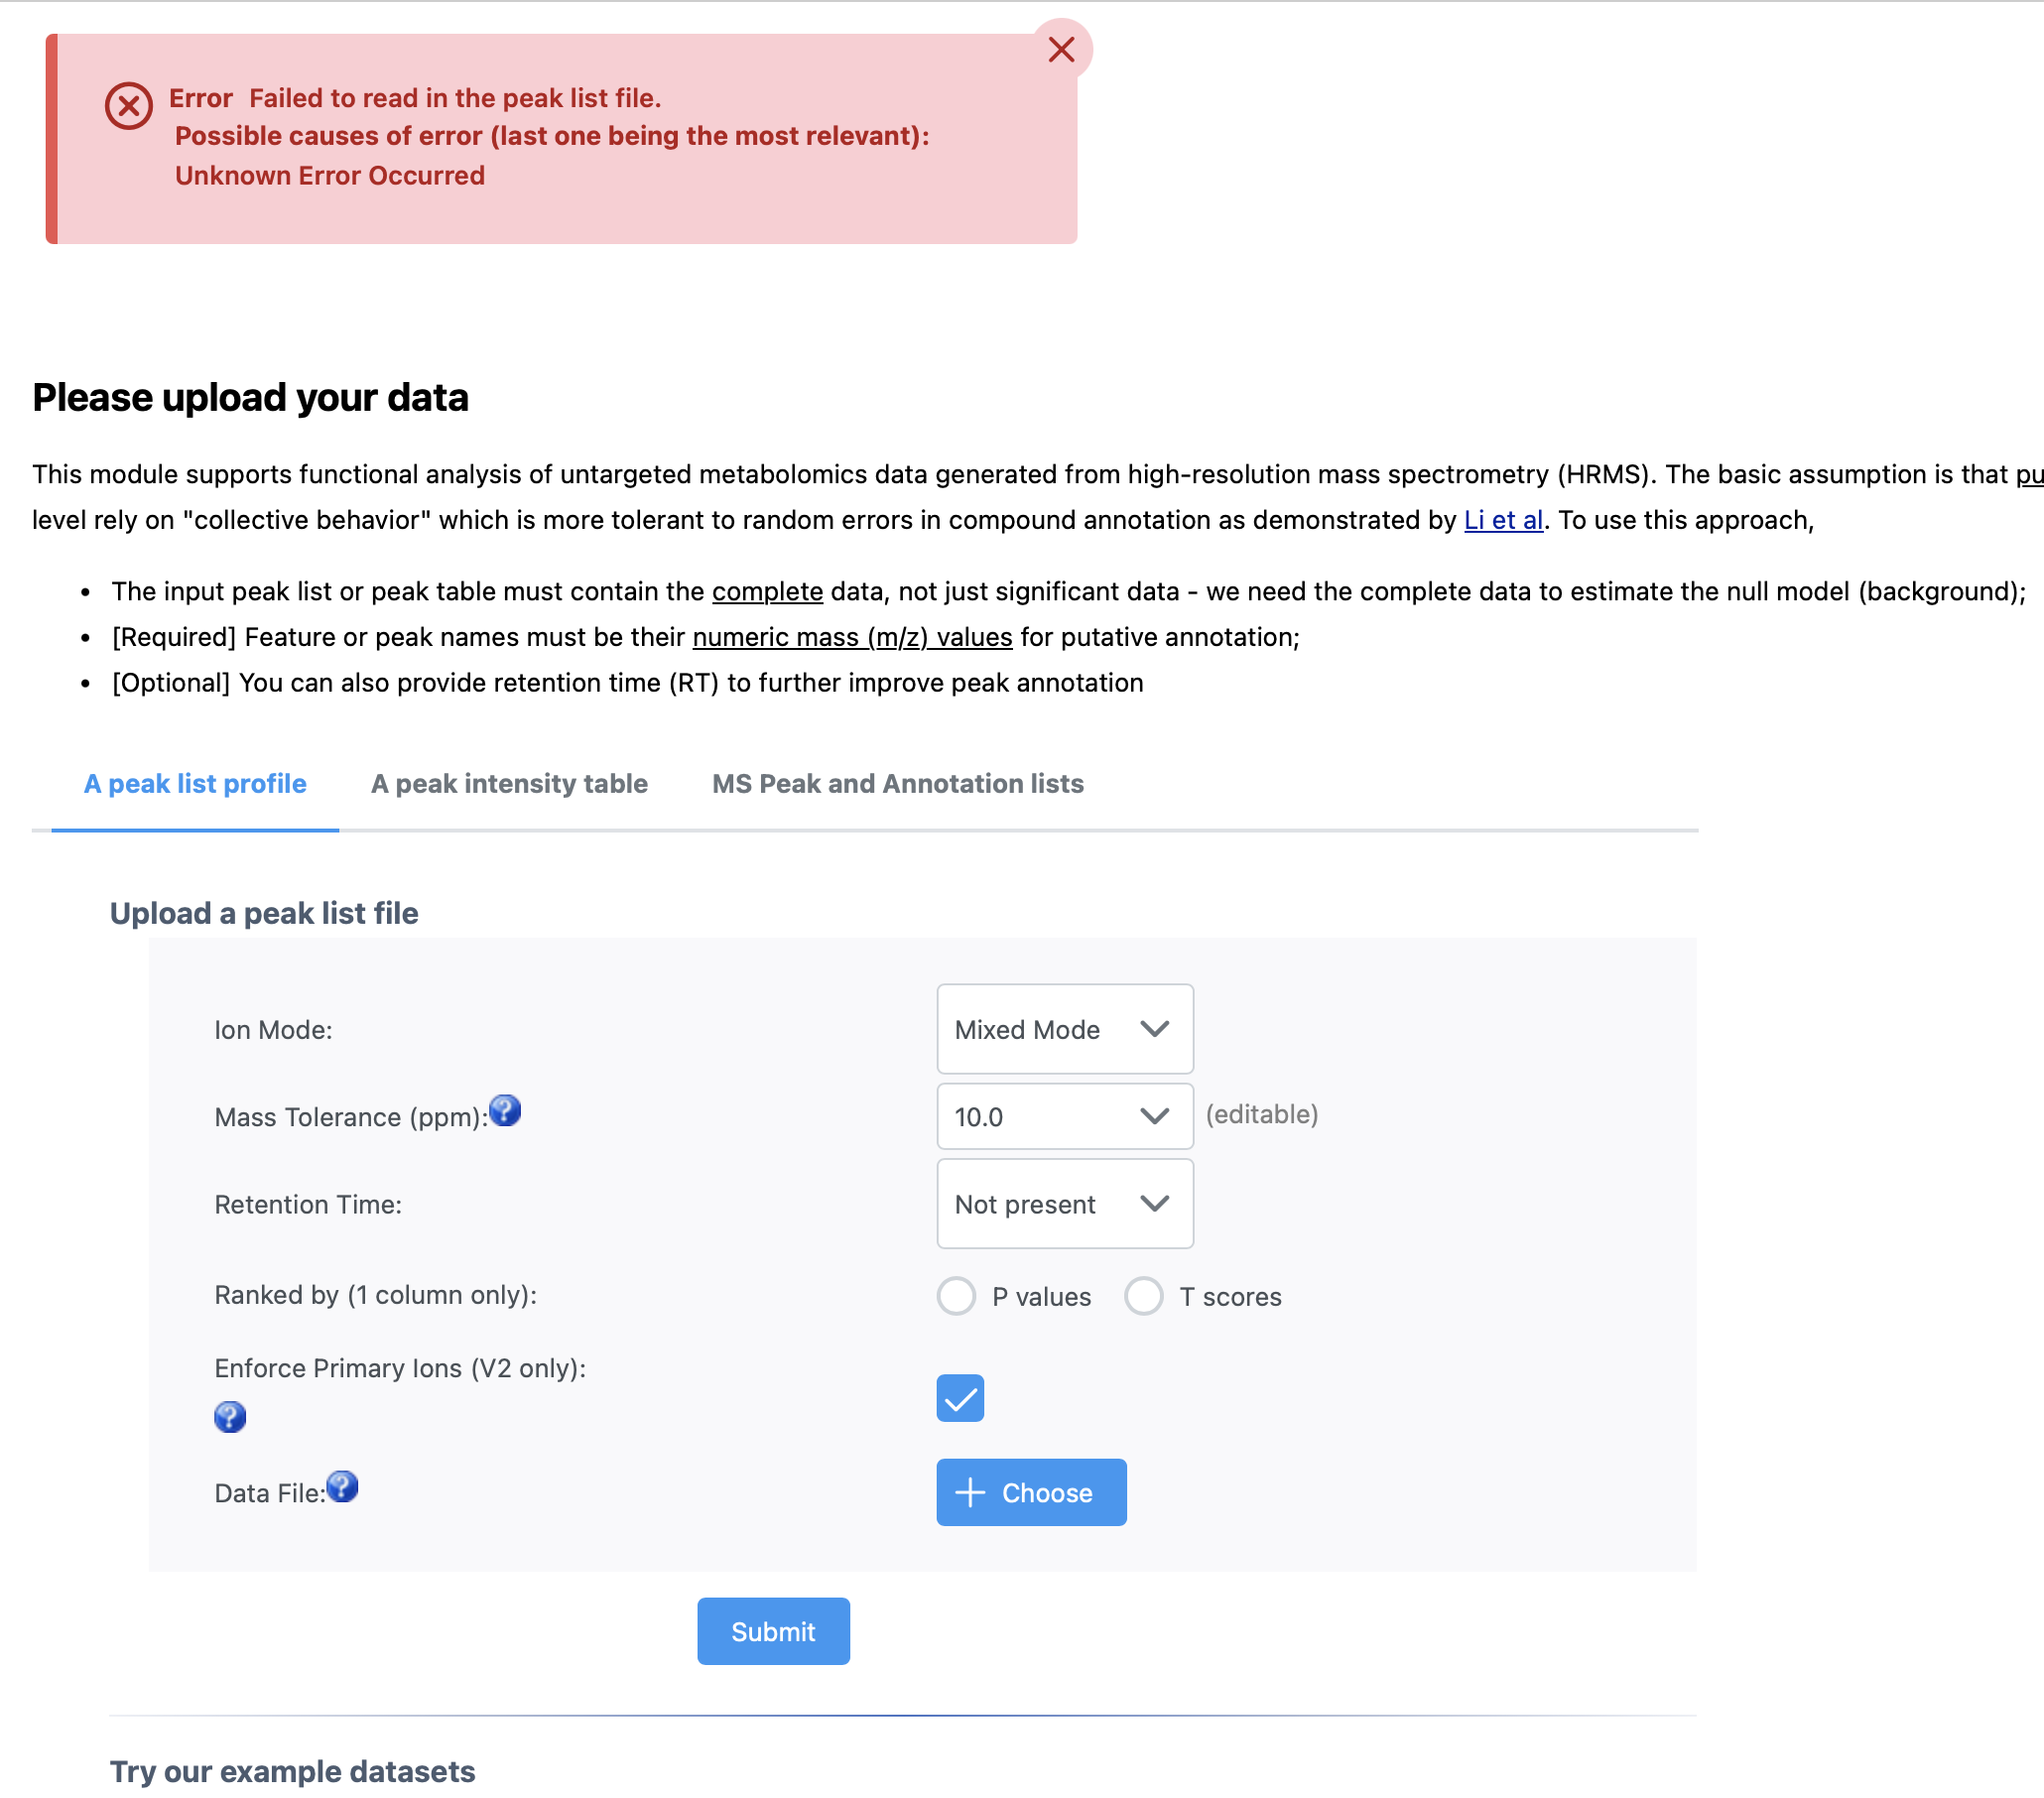Open the Ion Mode dropdown
The width and height of the screenshot is (2044, 1798).
click(x=1064, y=1029)
